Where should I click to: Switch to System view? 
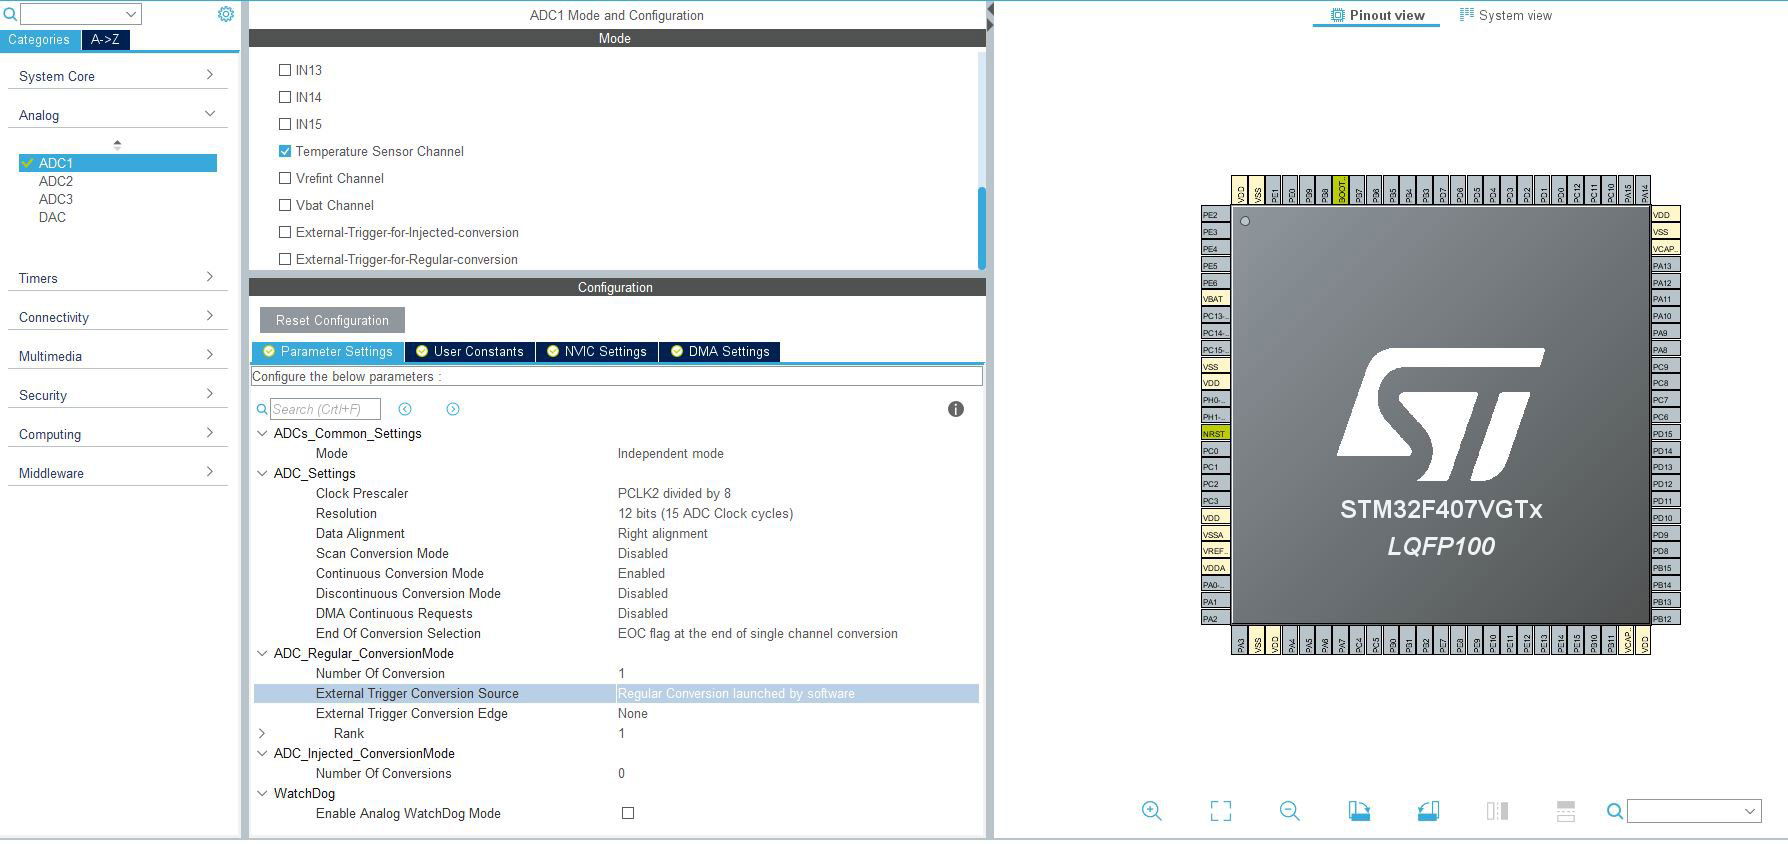tap(1506, 15)
